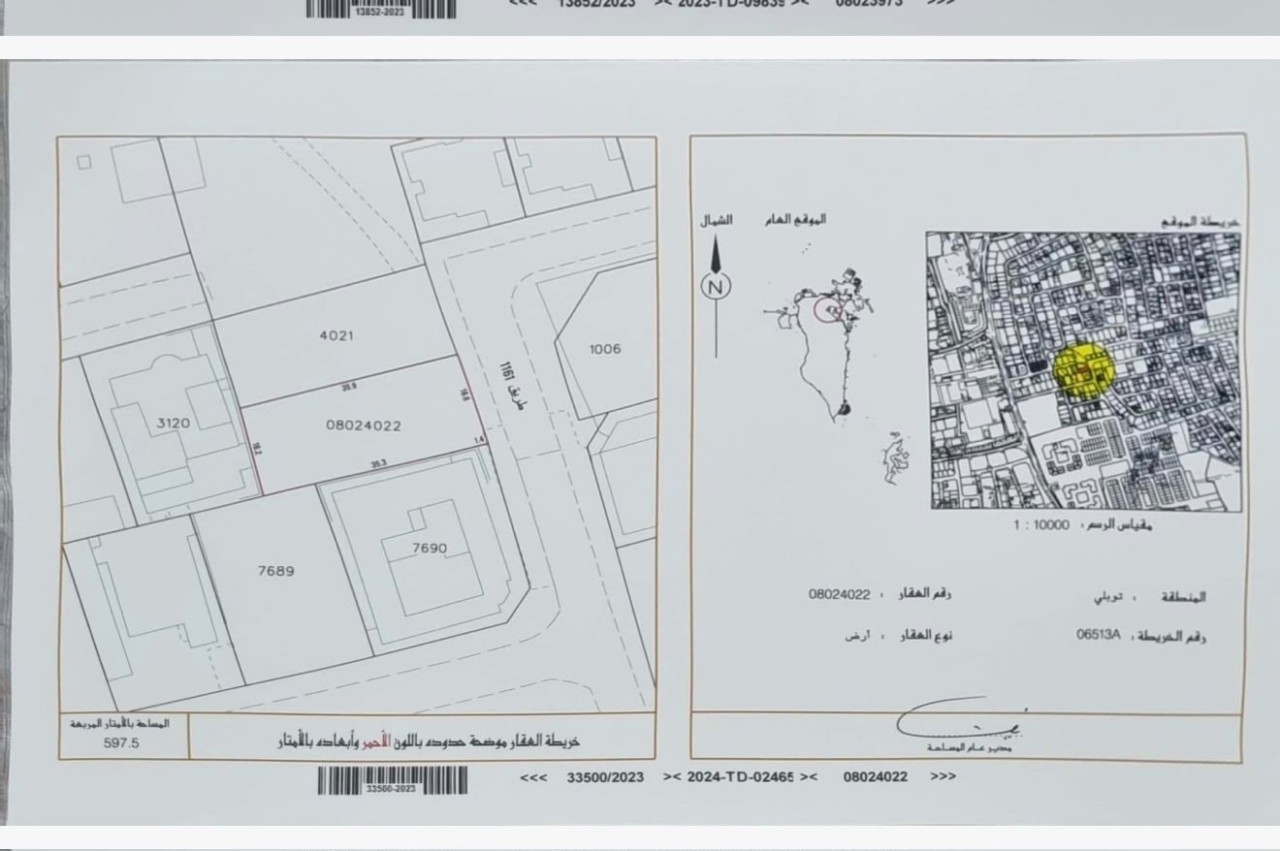The image size is (1280, 851).
Task: Click the barcode labeled 13852-2023 at top
Action: pyautogui.click(x=381, y=9)
